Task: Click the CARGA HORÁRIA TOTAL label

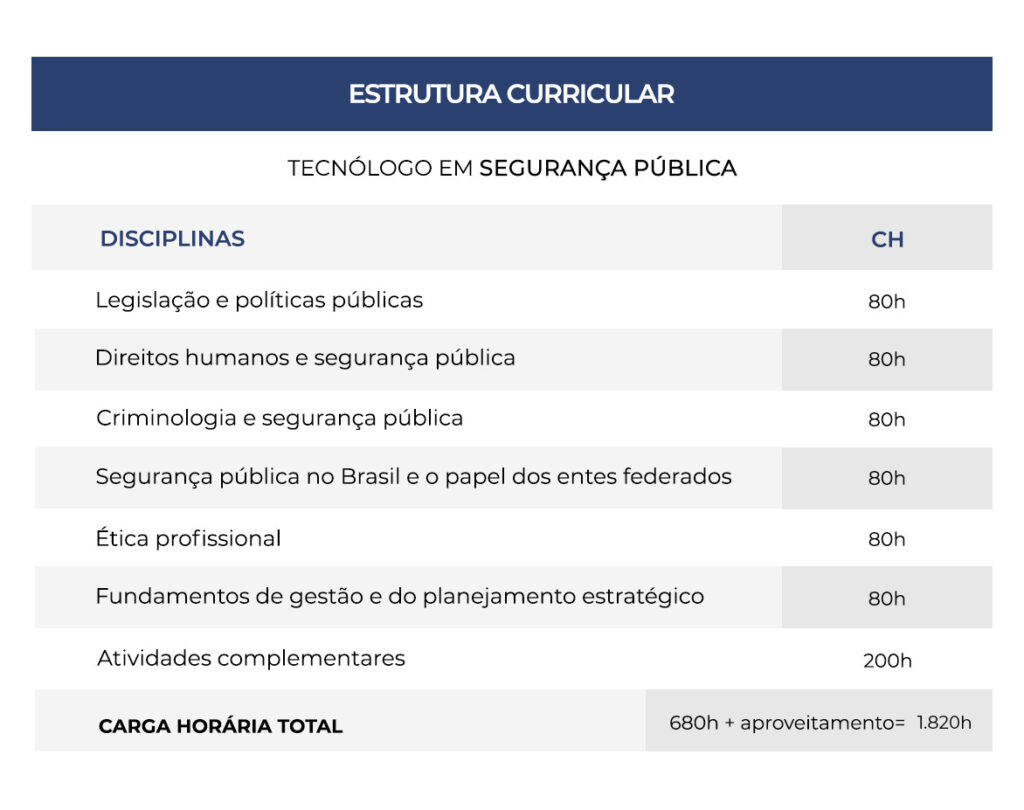Action: [220, 726]
